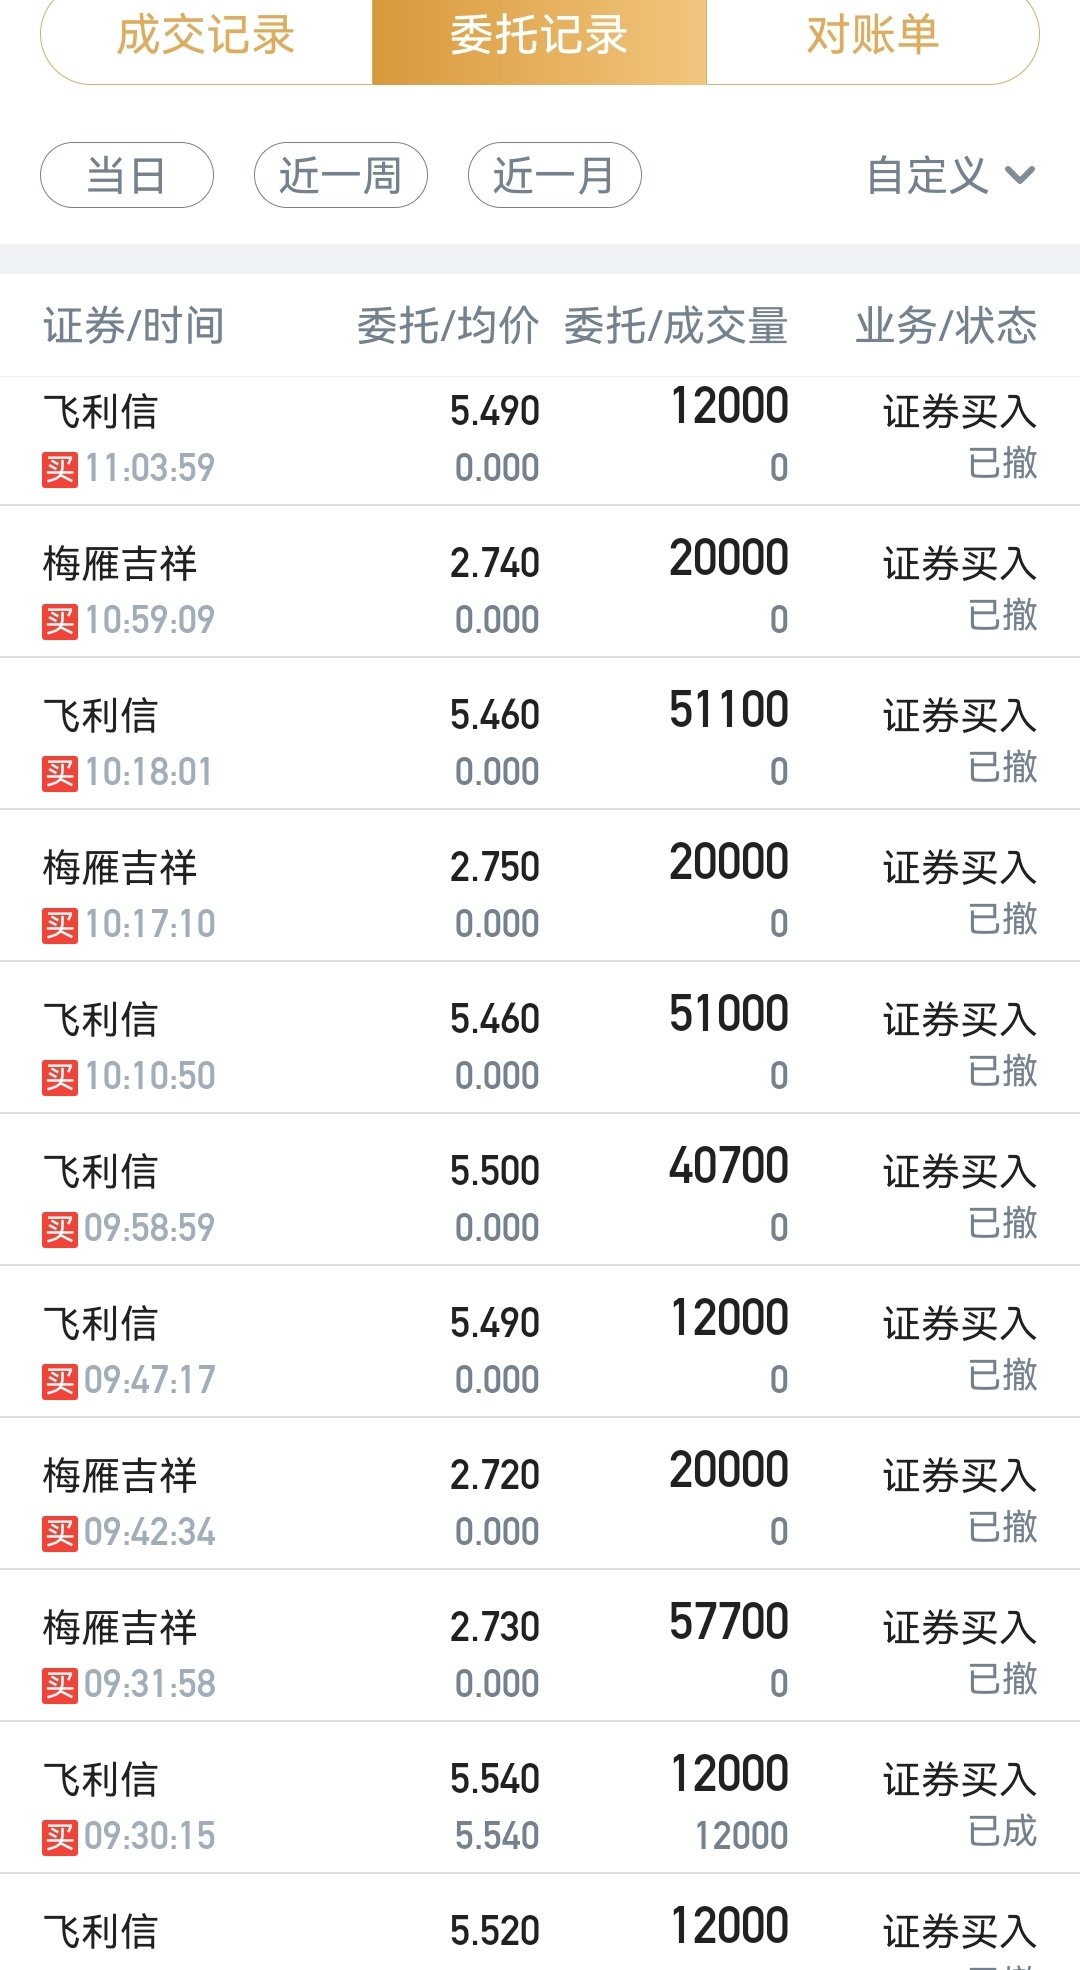The image size is (1080, 1970).
Task: Click the red 买 icon at 10:17:10
Action: click(x=60, y=925)
